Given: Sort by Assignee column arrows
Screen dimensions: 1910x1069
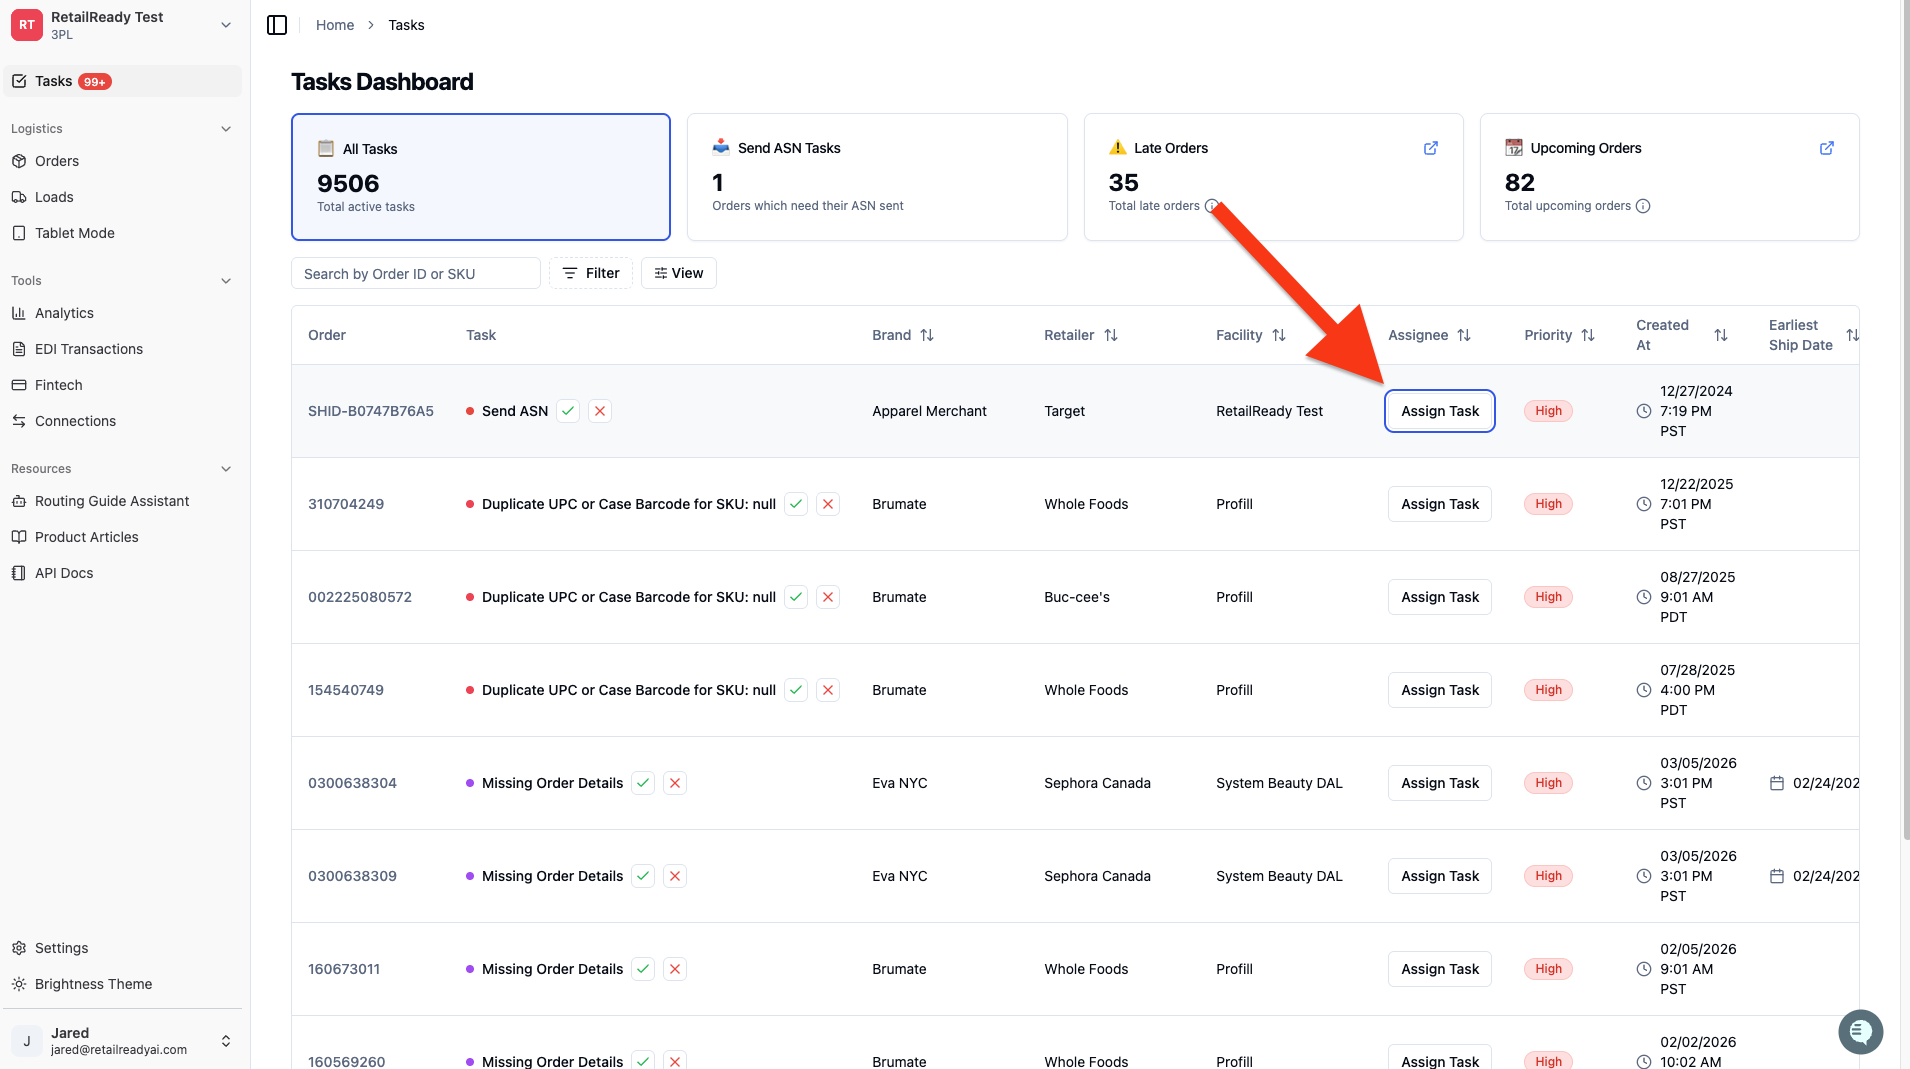Looking at the screenshot, I should click(1464, 335).
